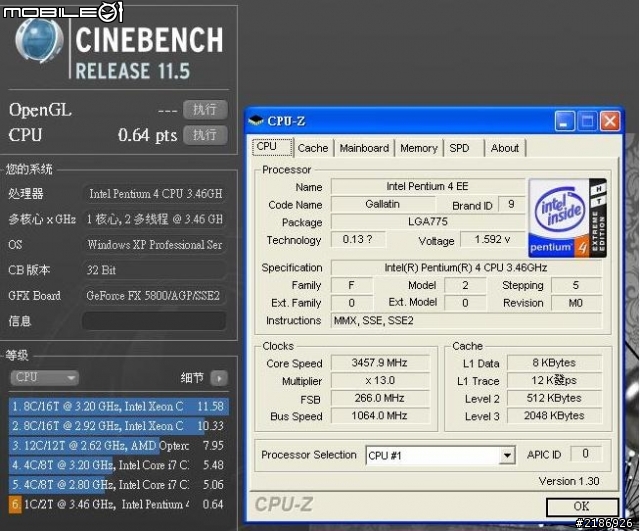Click the empty 信息 info field
Image resolution: width=640 pixels, height=531 pixels.
pyautogui.click(x=154, y=321)
